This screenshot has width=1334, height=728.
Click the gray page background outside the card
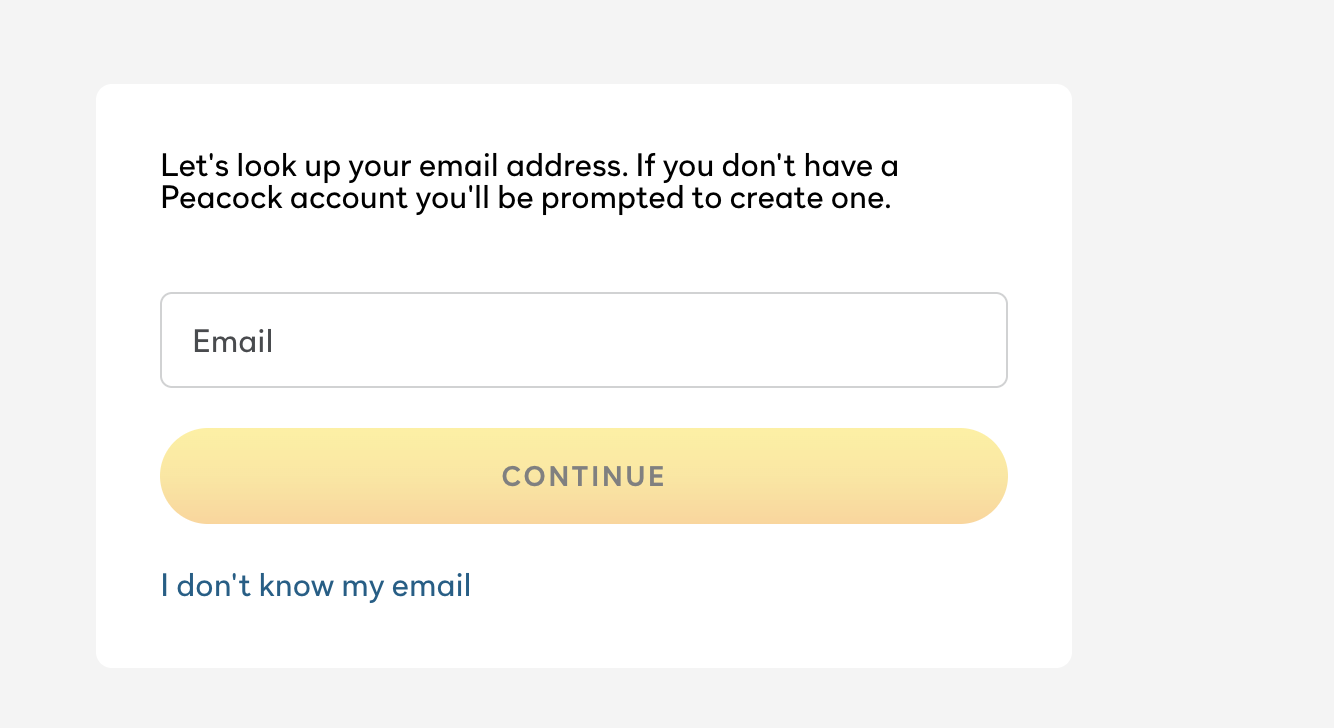(x=1200, y=400)
